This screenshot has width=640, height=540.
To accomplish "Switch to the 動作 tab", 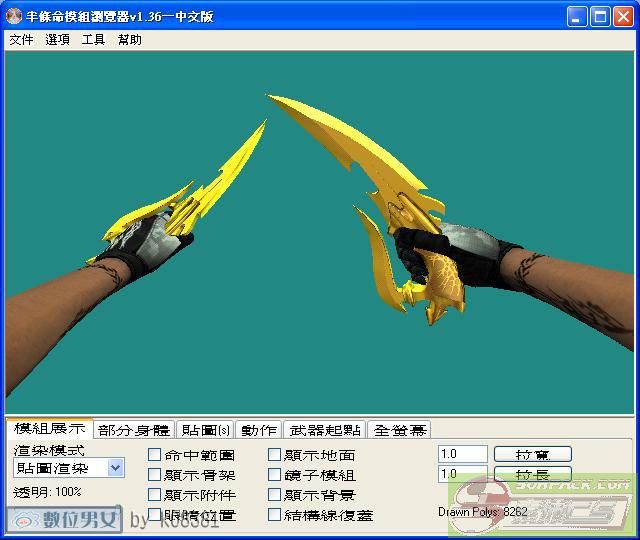I will click(x=259, y=430).
